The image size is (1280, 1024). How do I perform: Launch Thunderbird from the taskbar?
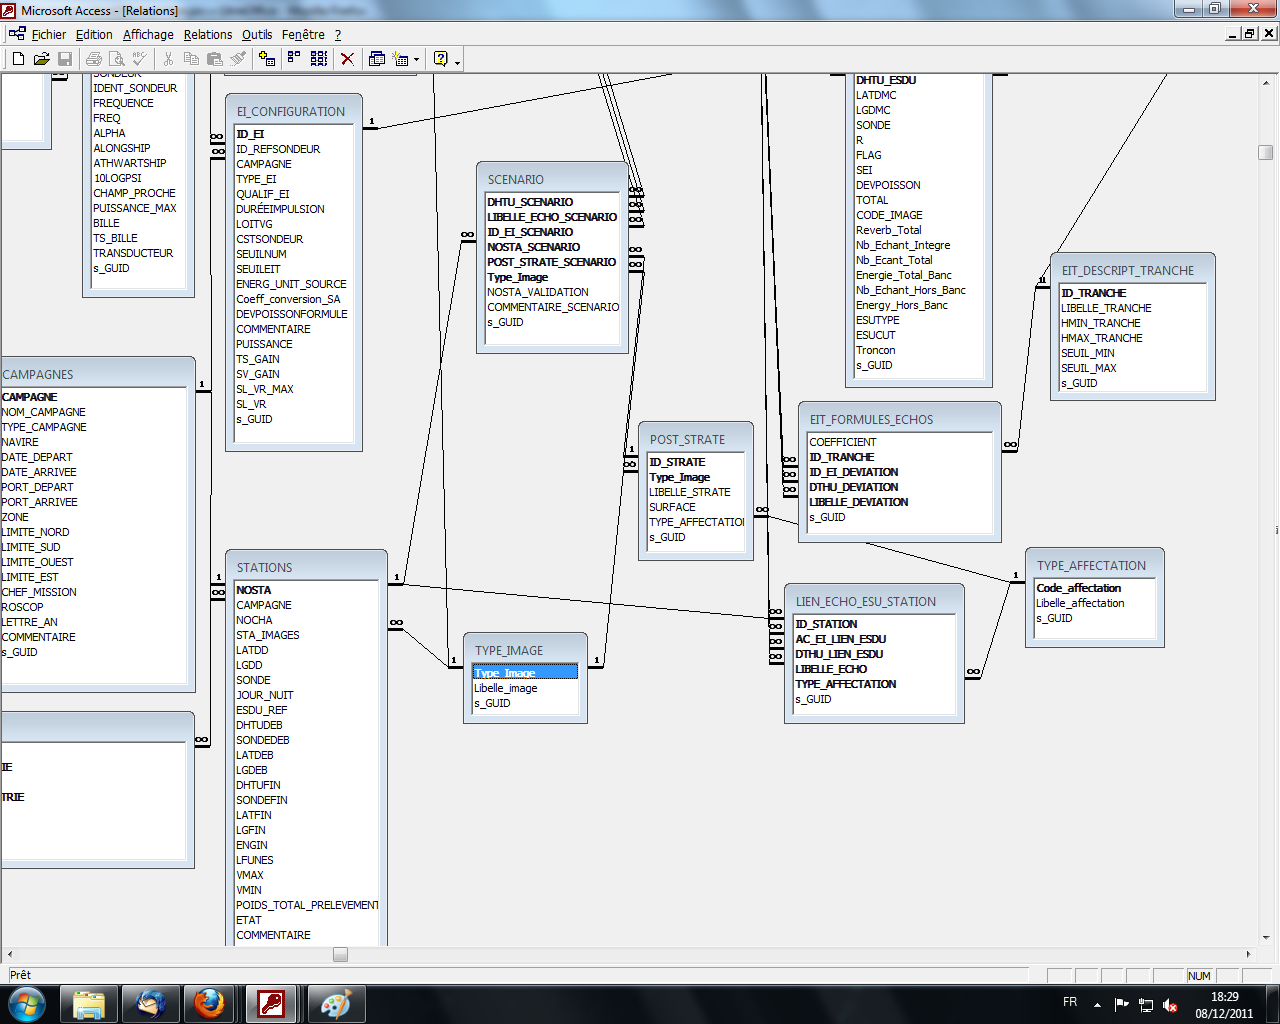click(151, 1004)
